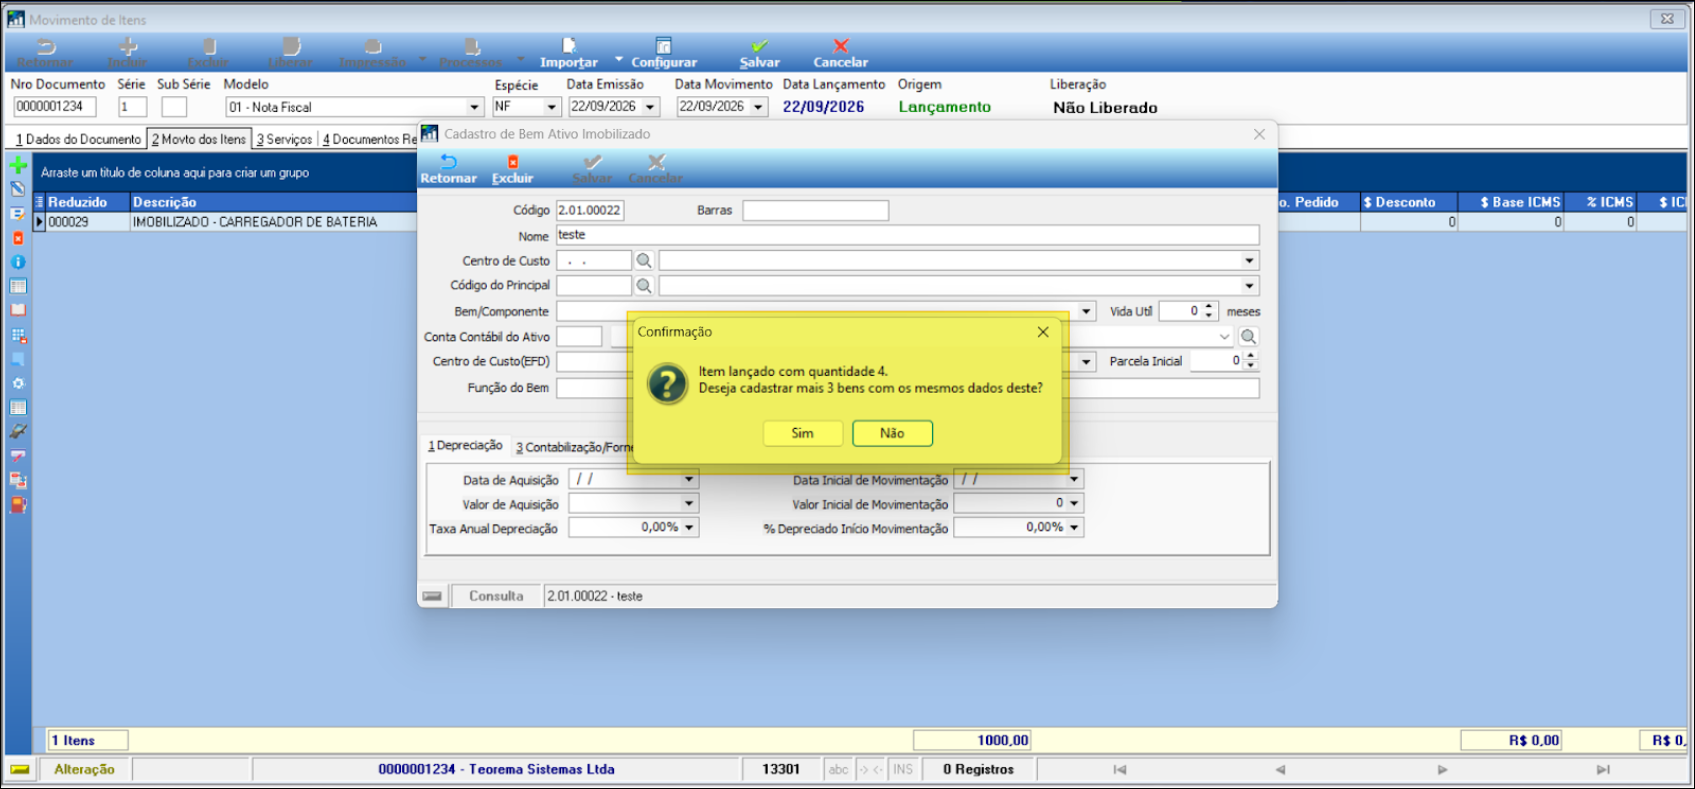Decrease Parcela Inicial stepper value
The width and height of the screenshot is (1695, 789).
coord(1250,366)
